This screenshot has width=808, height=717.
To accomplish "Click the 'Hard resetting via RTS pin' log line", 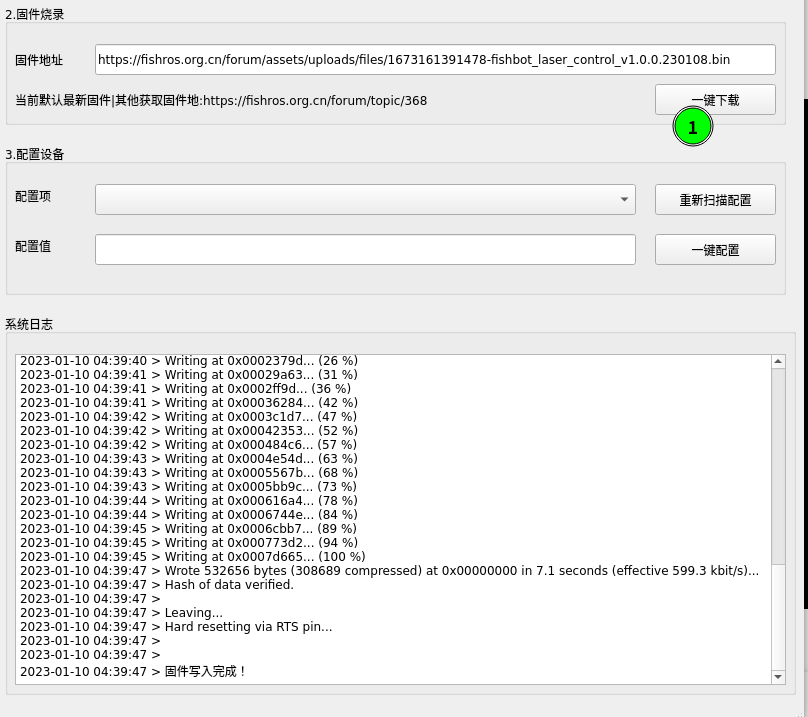I will (x=248, y=627).
